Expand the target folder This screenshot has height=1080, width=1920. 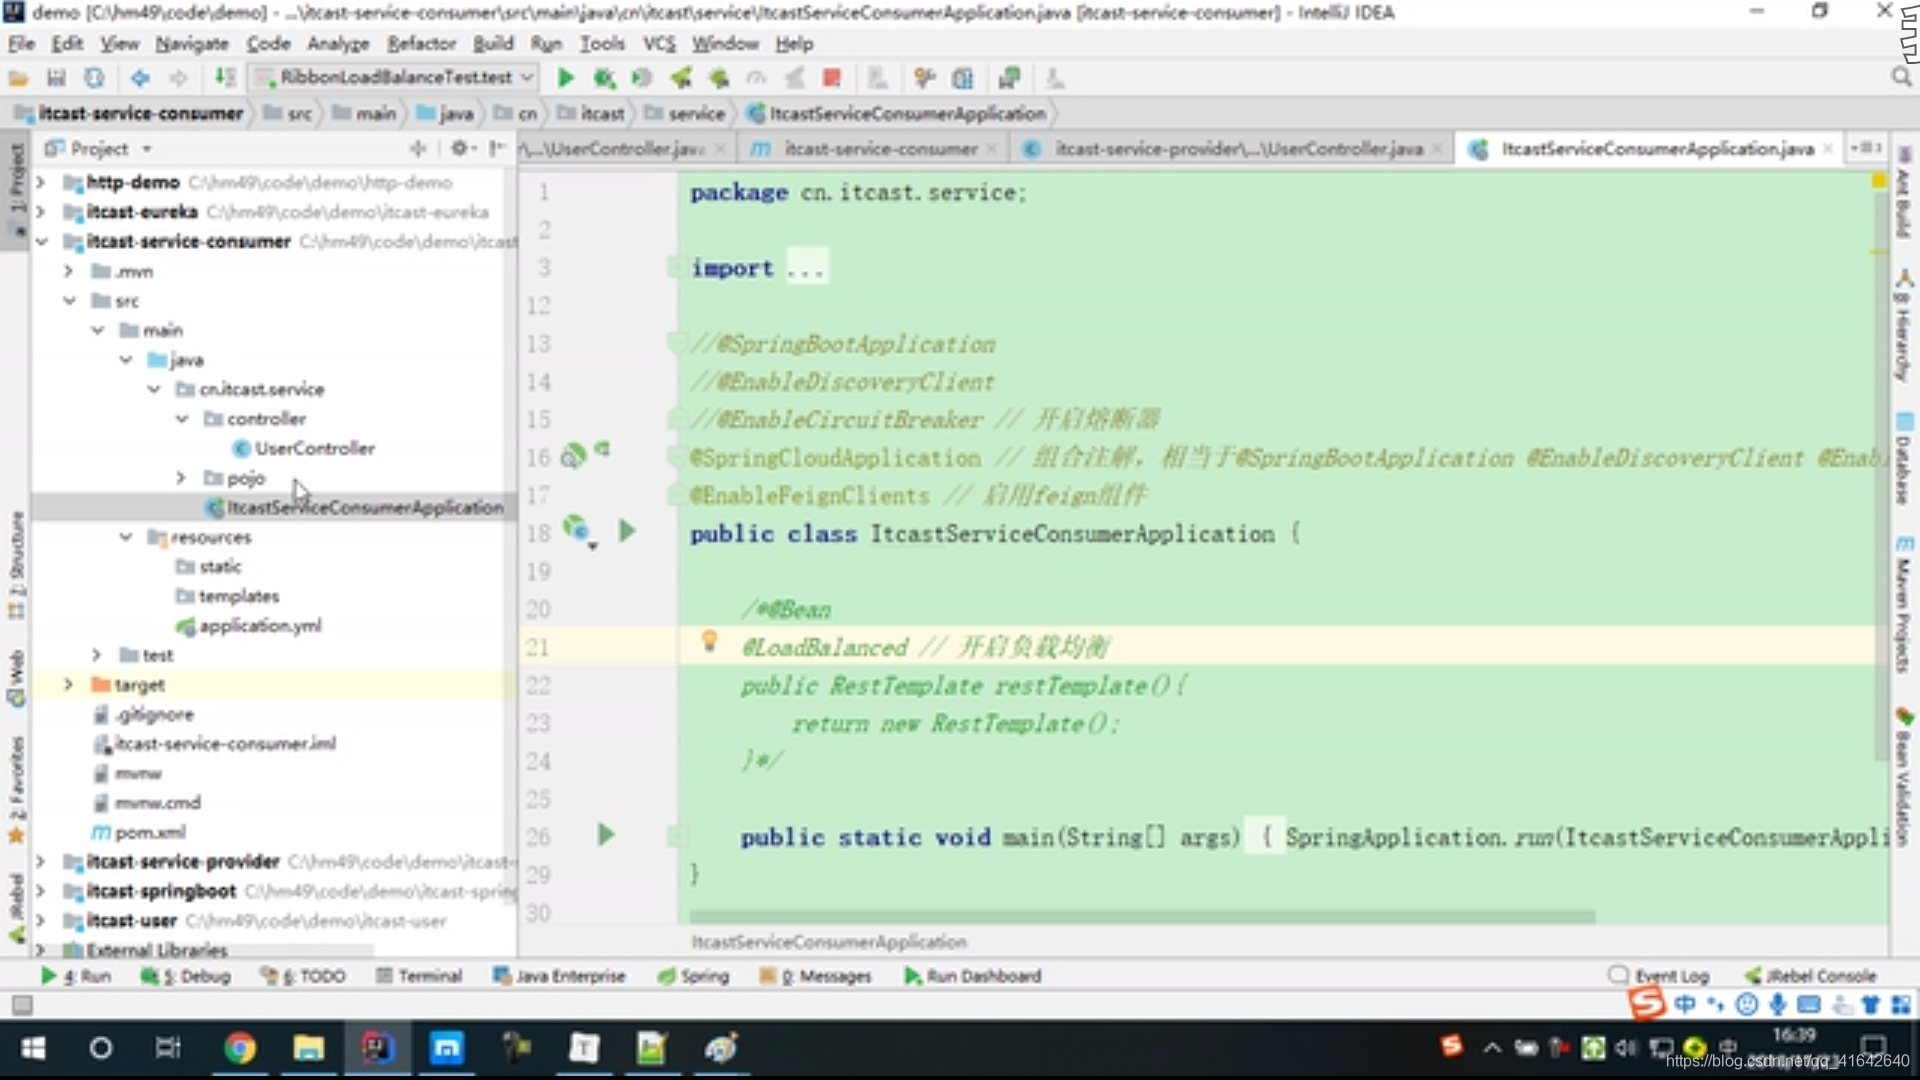coord(68,685)
